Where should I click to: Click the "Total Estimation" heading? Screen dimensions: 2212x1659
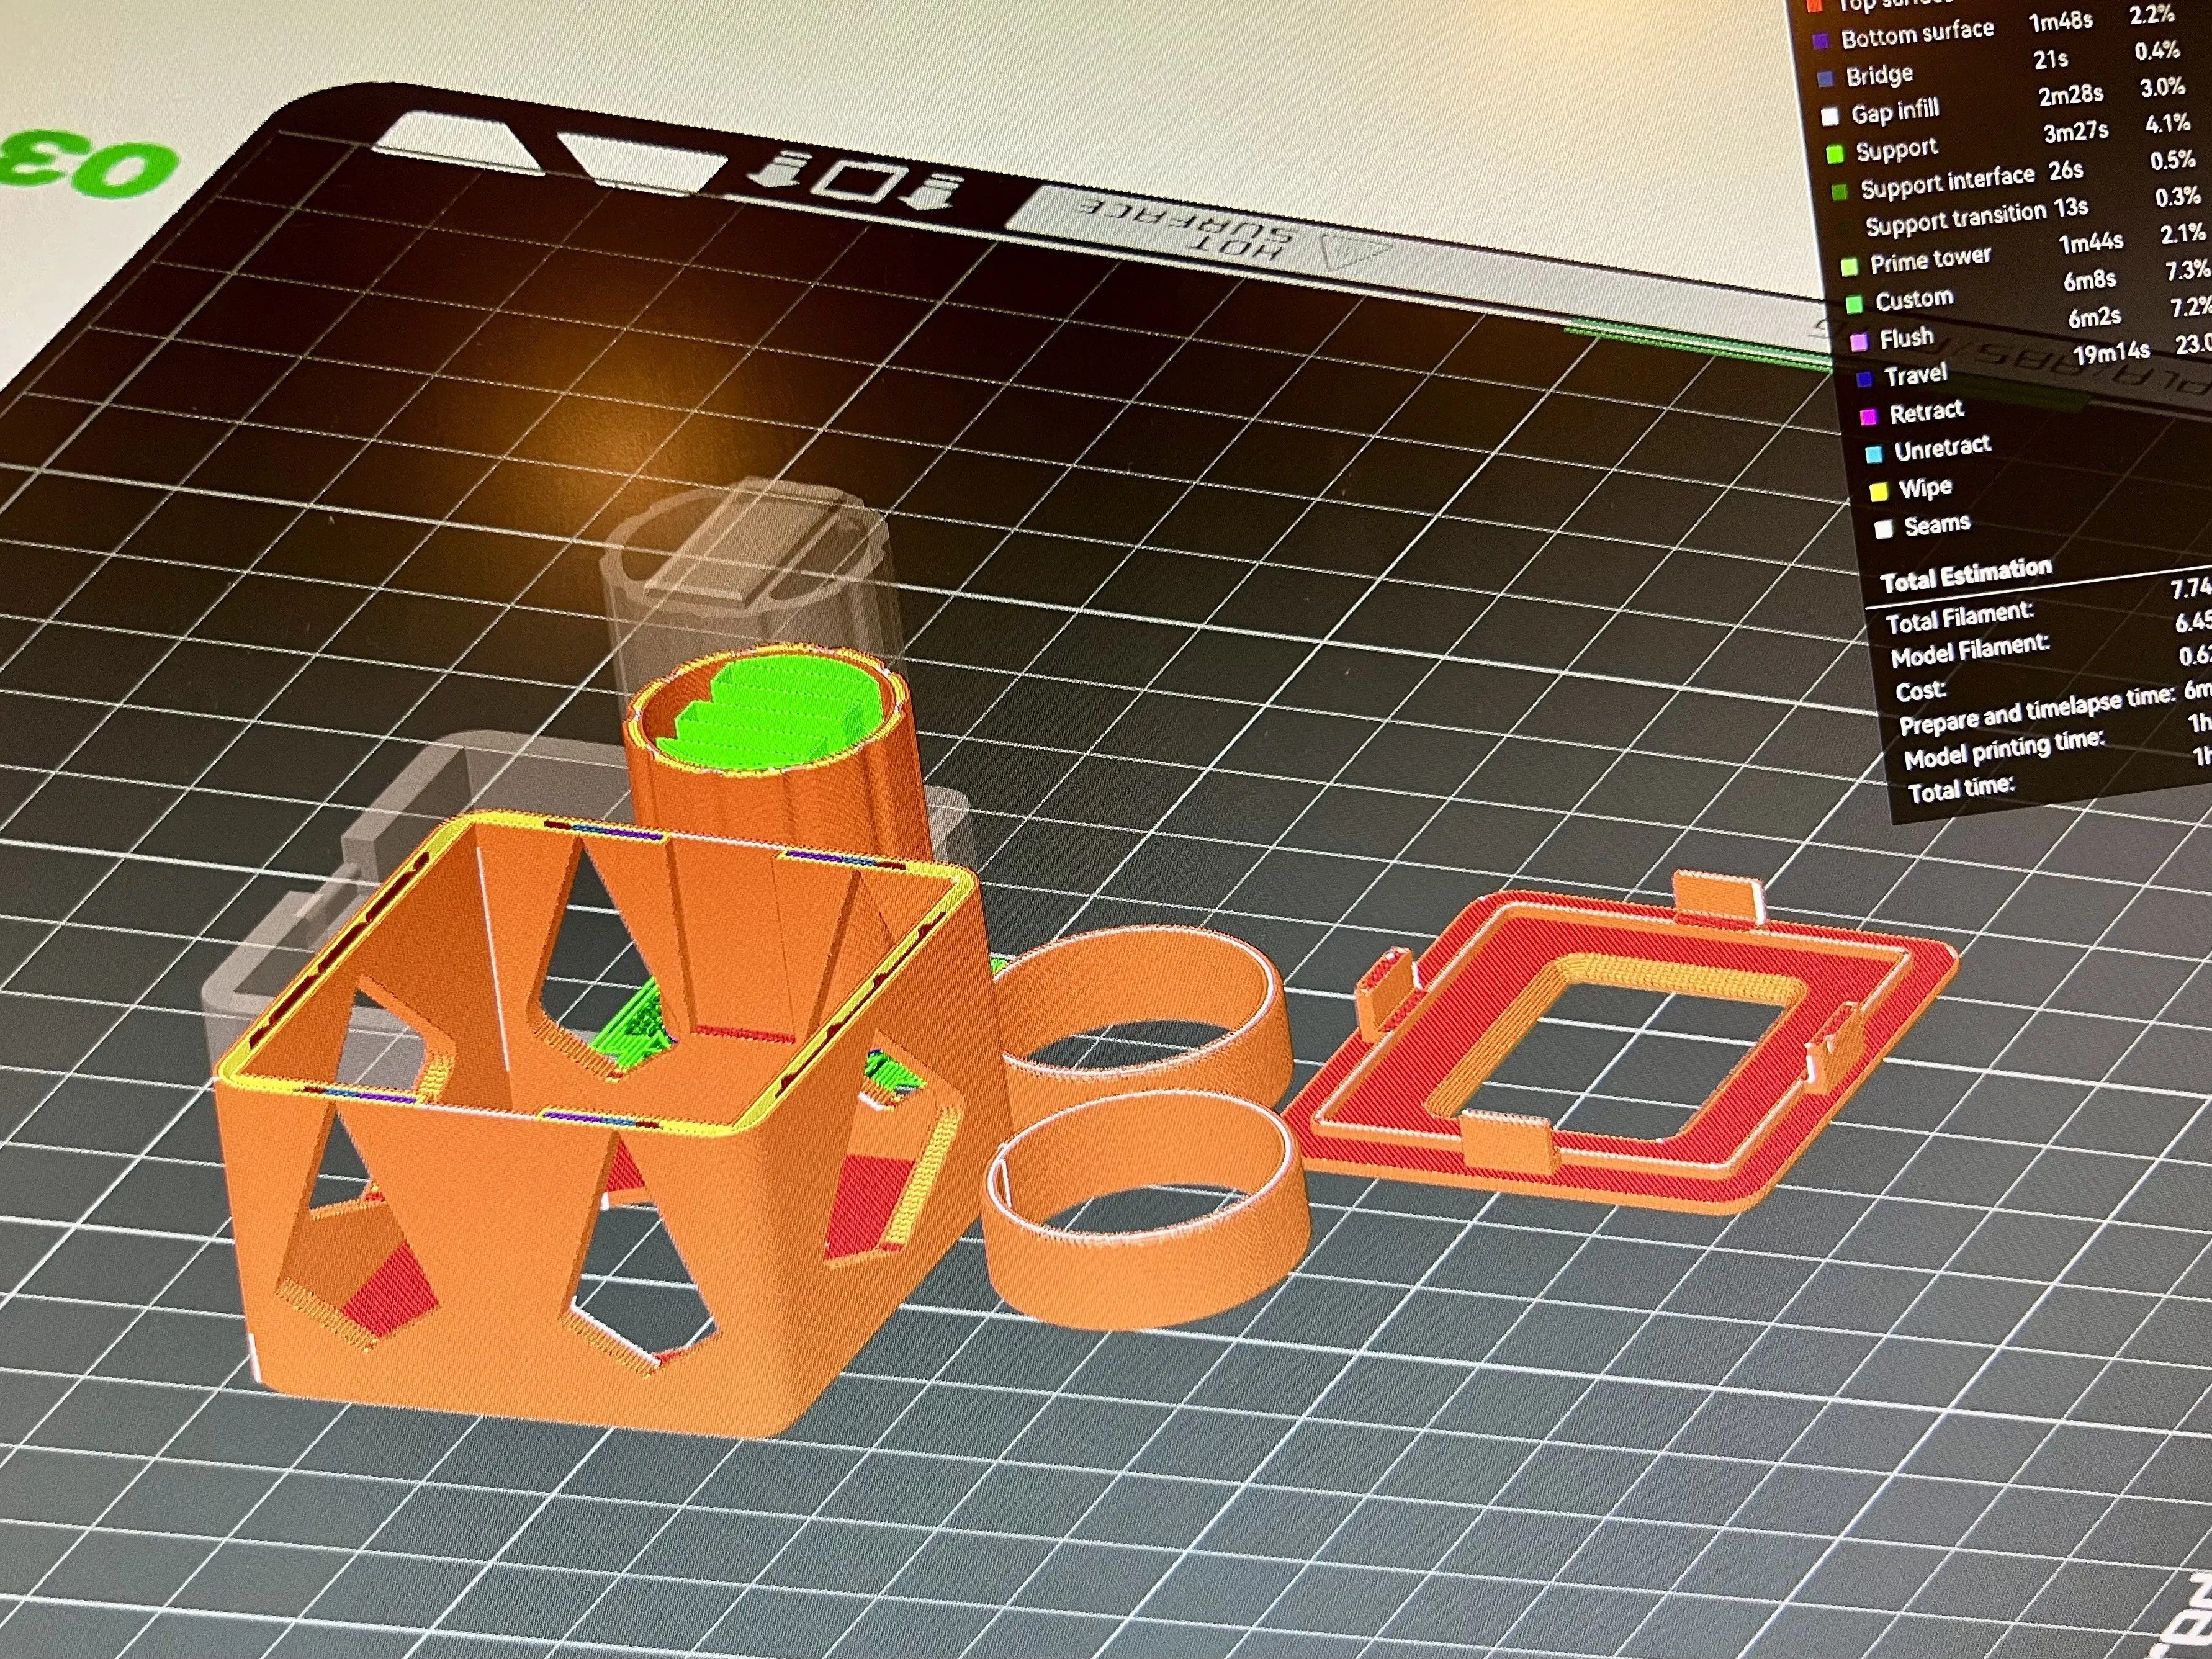click(x=1965, y=574)
